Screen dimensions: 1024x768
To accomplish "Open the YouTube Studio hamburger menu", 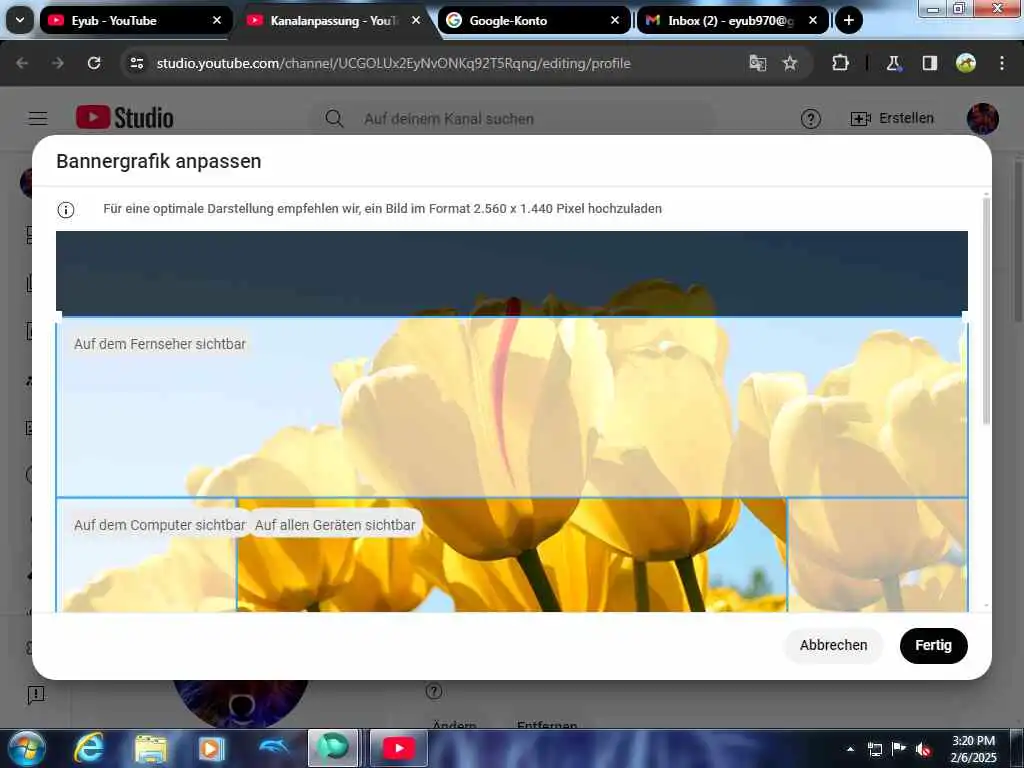I will (38, 118).
